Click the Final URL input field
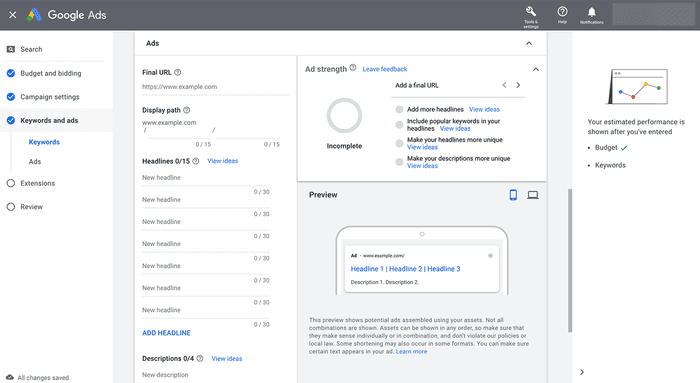This screenshot has height=383, width=700. pos(215,87)
